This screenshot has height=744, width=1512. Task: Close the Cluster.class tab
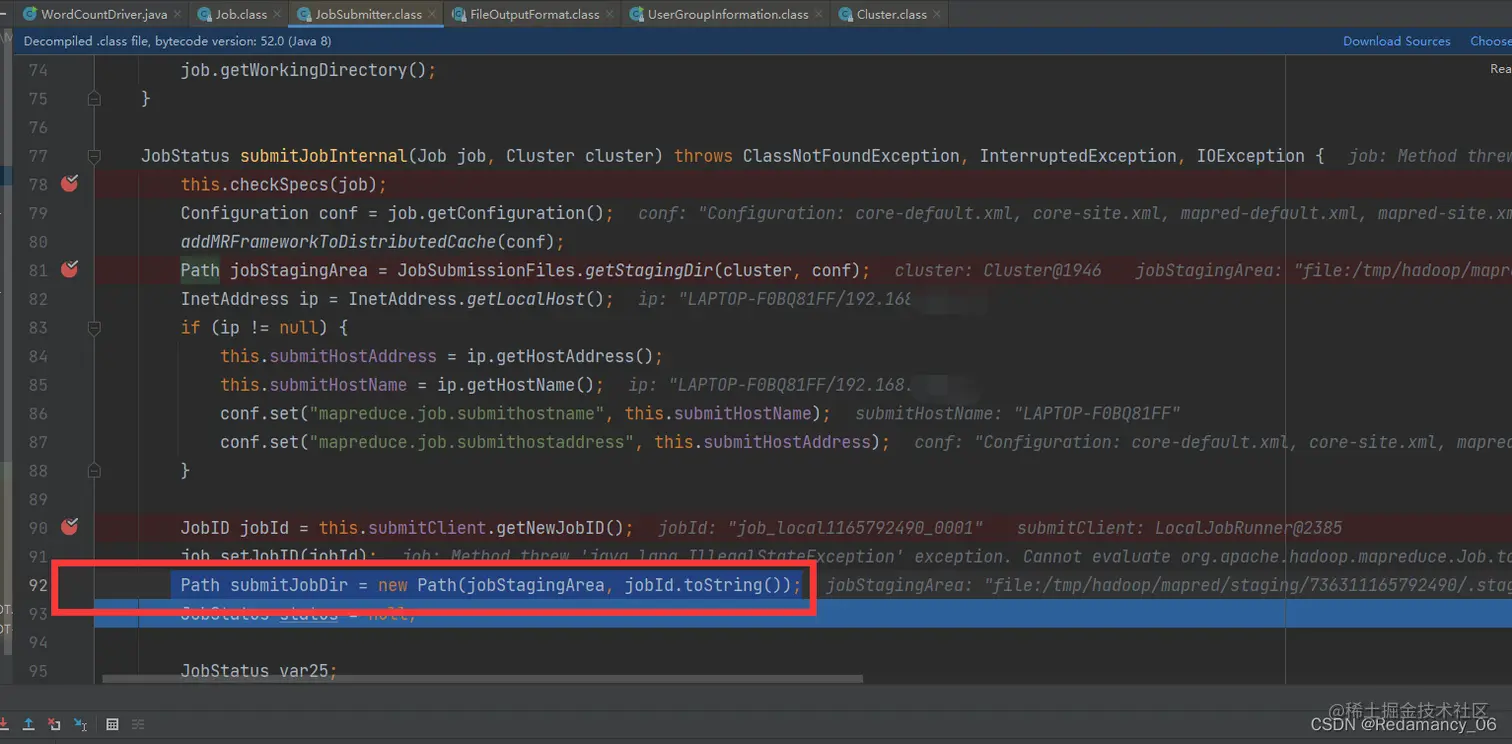pyautogui.click(x=937, y=15)
